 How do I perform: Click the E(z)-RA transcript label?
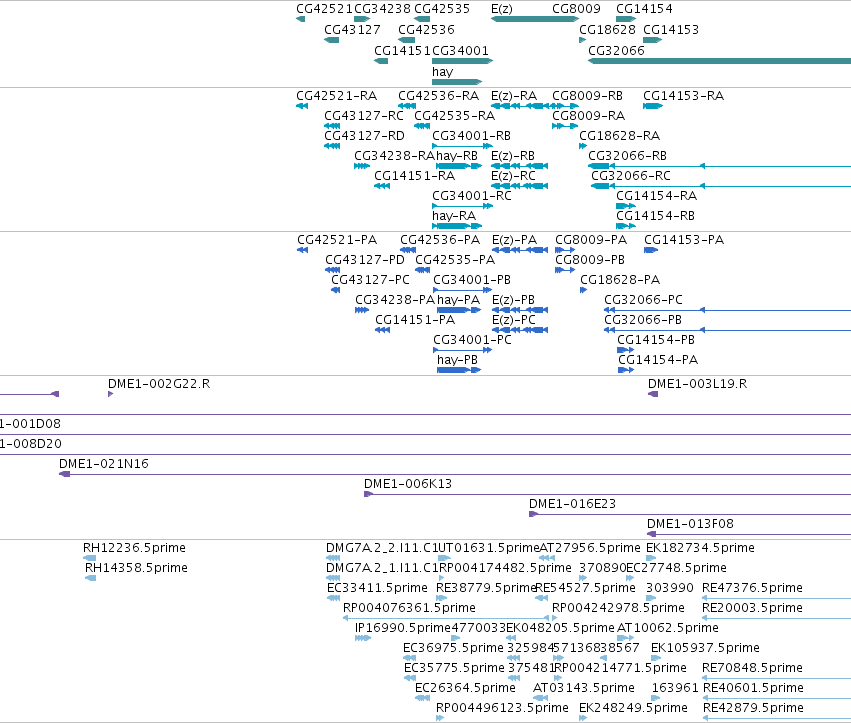514,96
